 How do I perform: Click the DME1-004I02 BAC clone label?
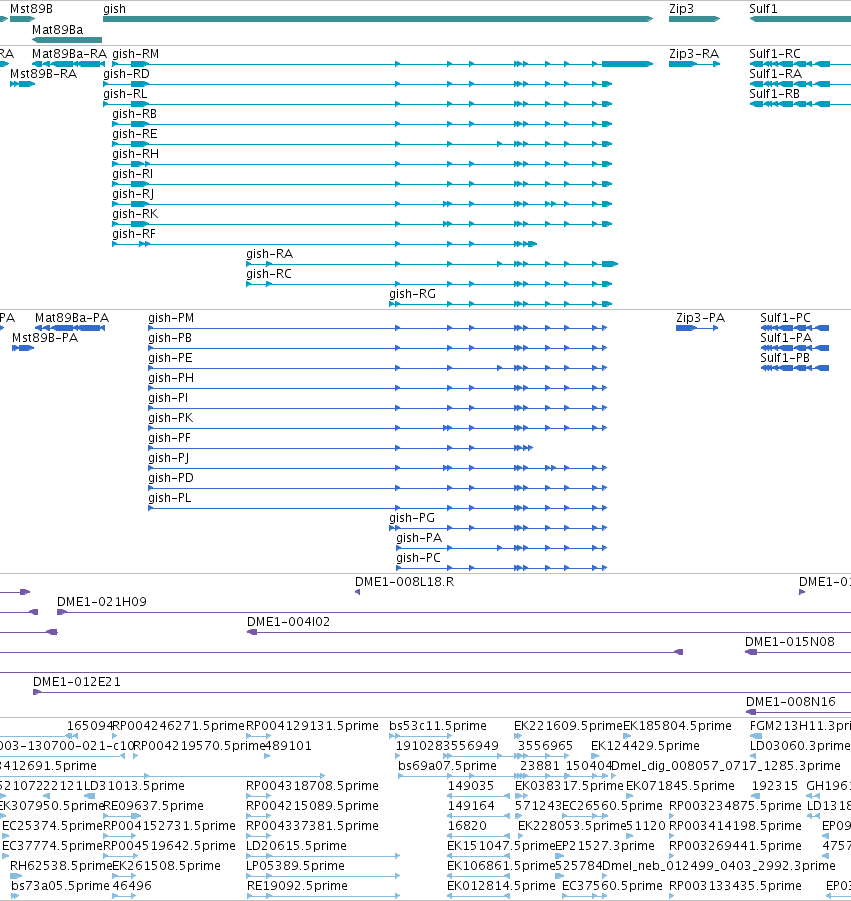pyautogui.click(x=288, y=622)
